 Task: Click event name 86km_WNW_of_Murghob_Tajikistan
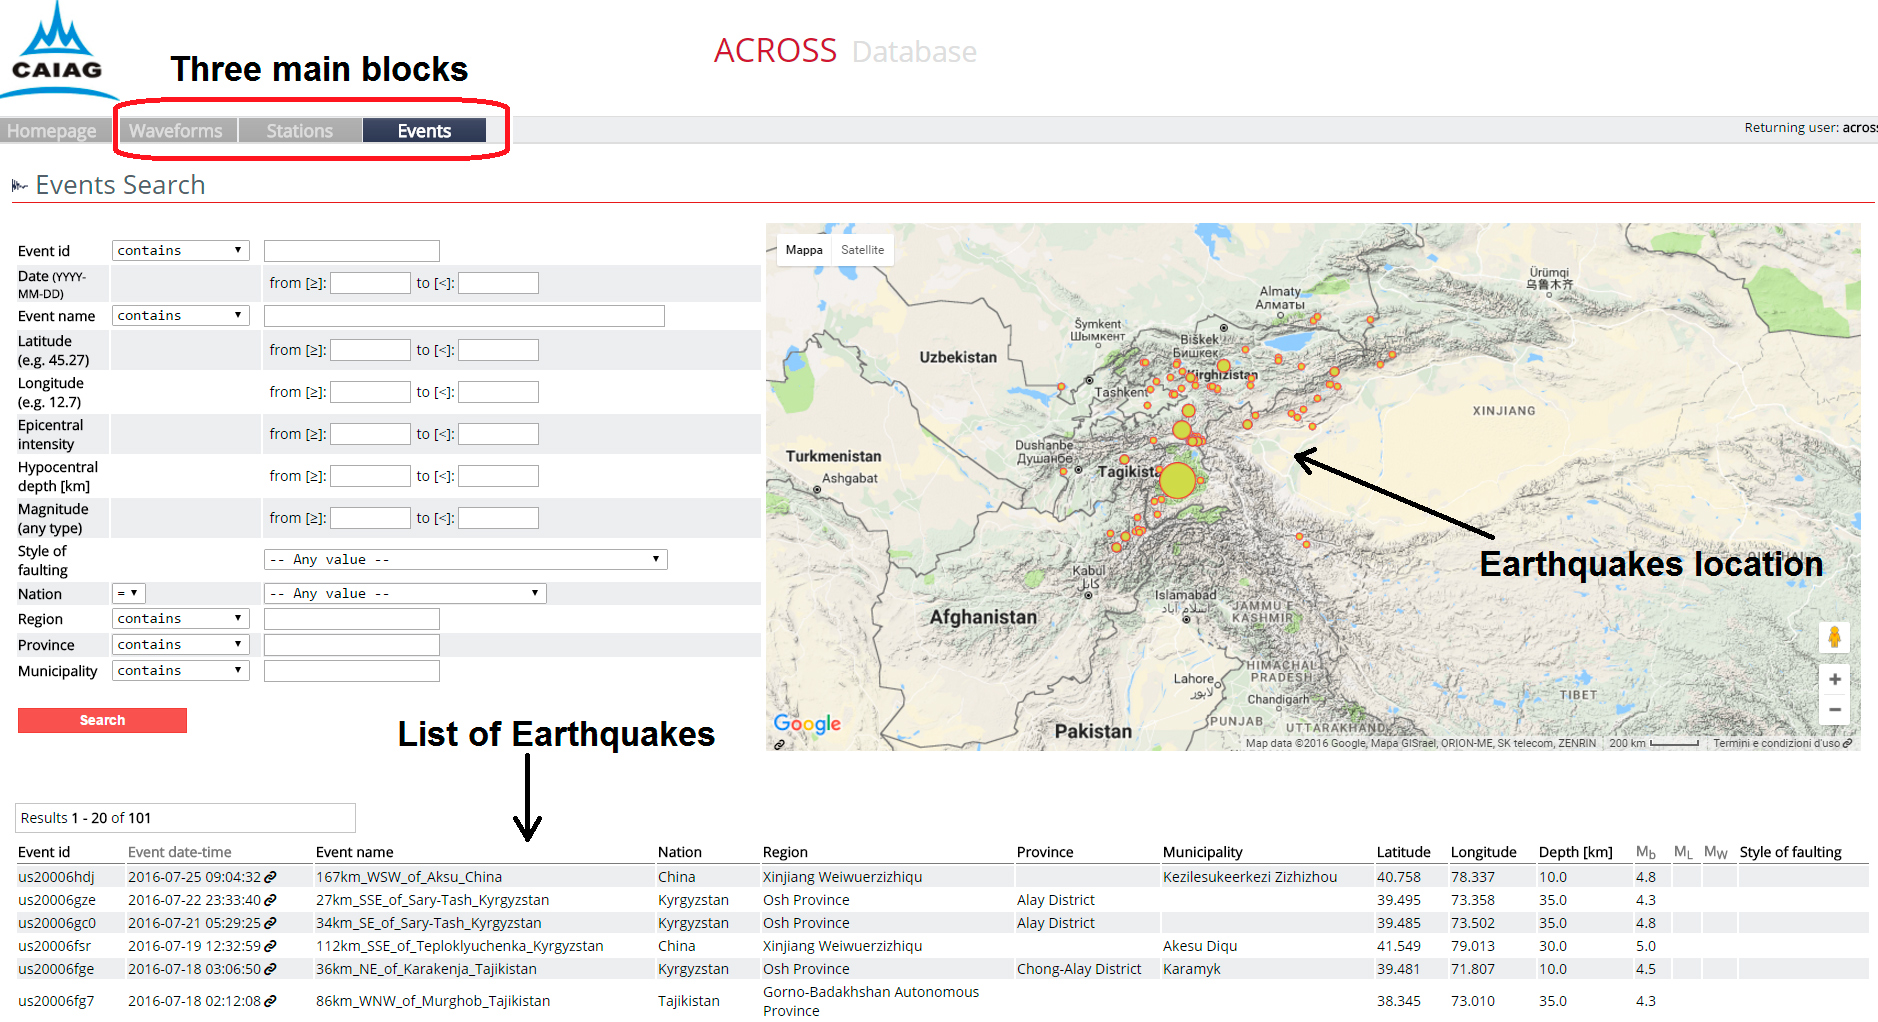[x=433, y=1001]
